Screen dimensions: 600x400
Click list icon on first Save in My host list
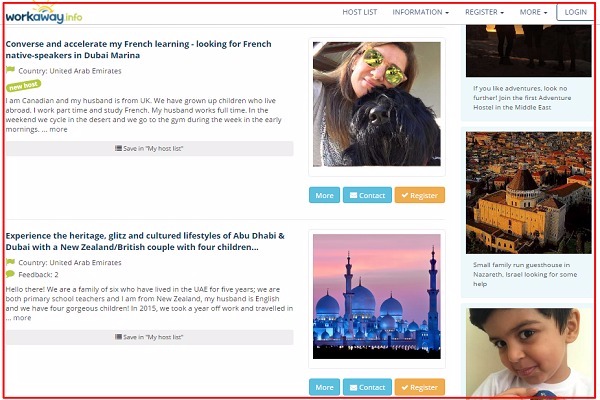119,148
